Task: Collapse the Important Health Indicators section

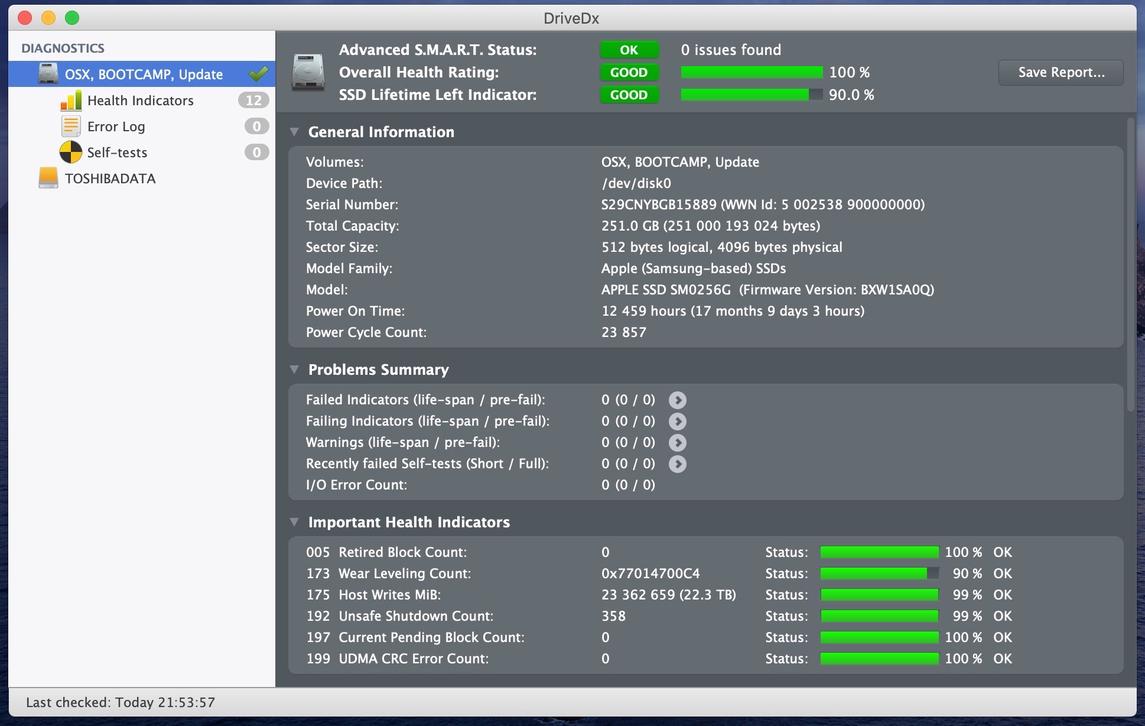Action: click(294, 522)
